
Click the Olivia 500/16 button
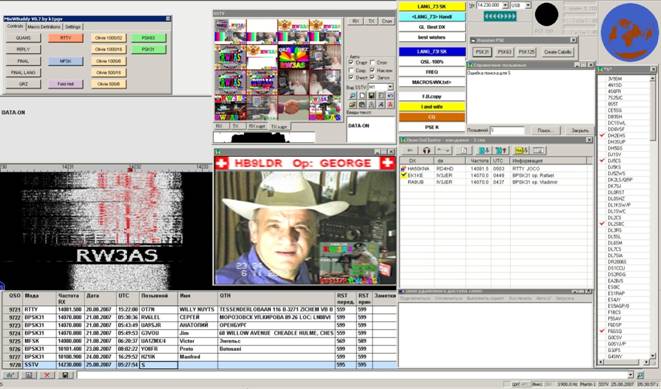tap(109, 72)
